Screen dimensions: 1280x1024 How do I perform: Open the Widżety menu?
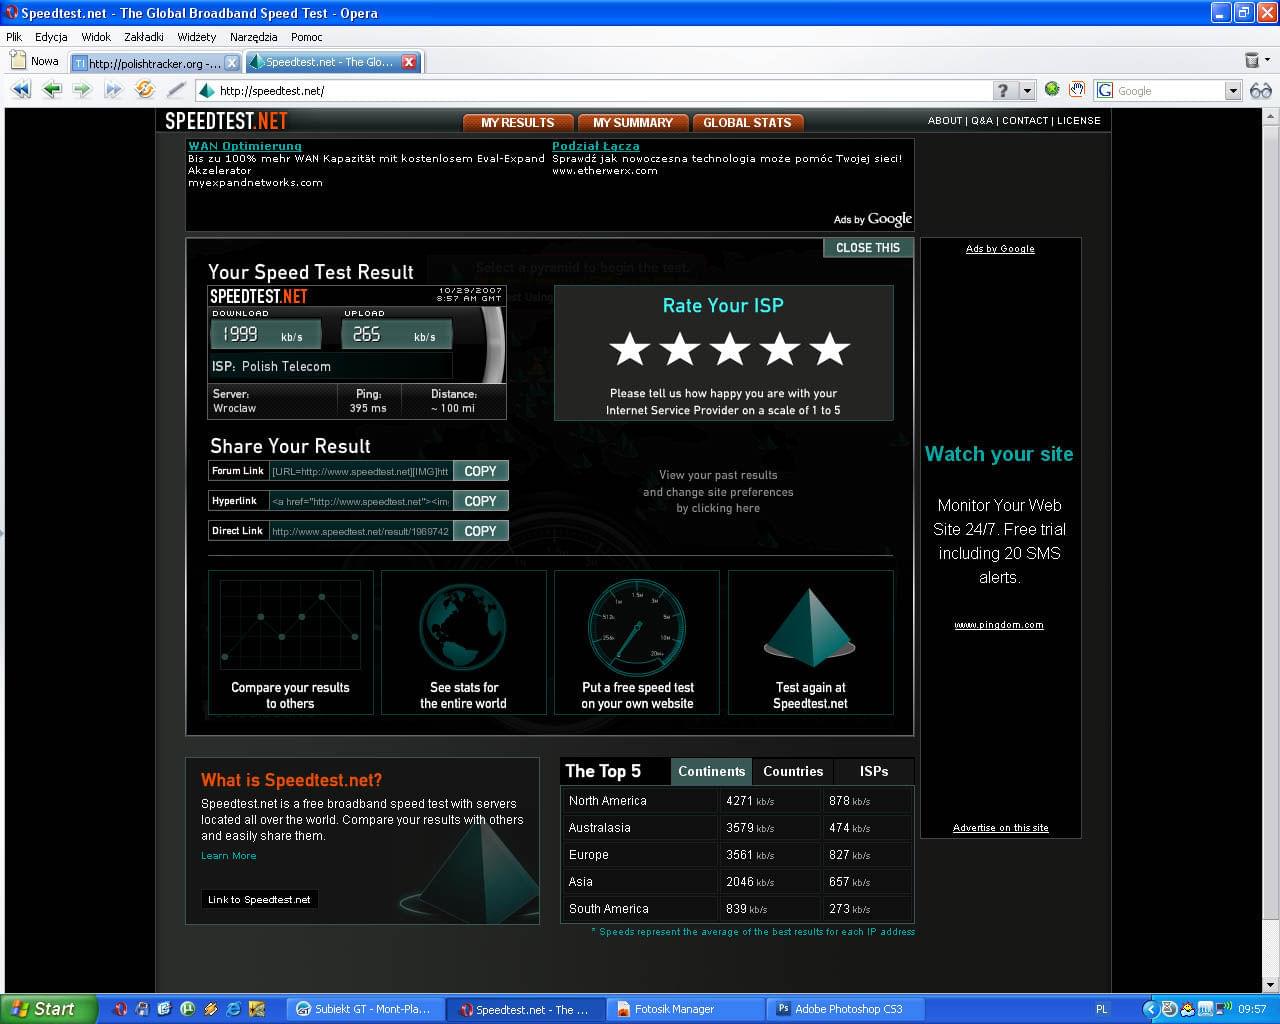pos(197,37)
